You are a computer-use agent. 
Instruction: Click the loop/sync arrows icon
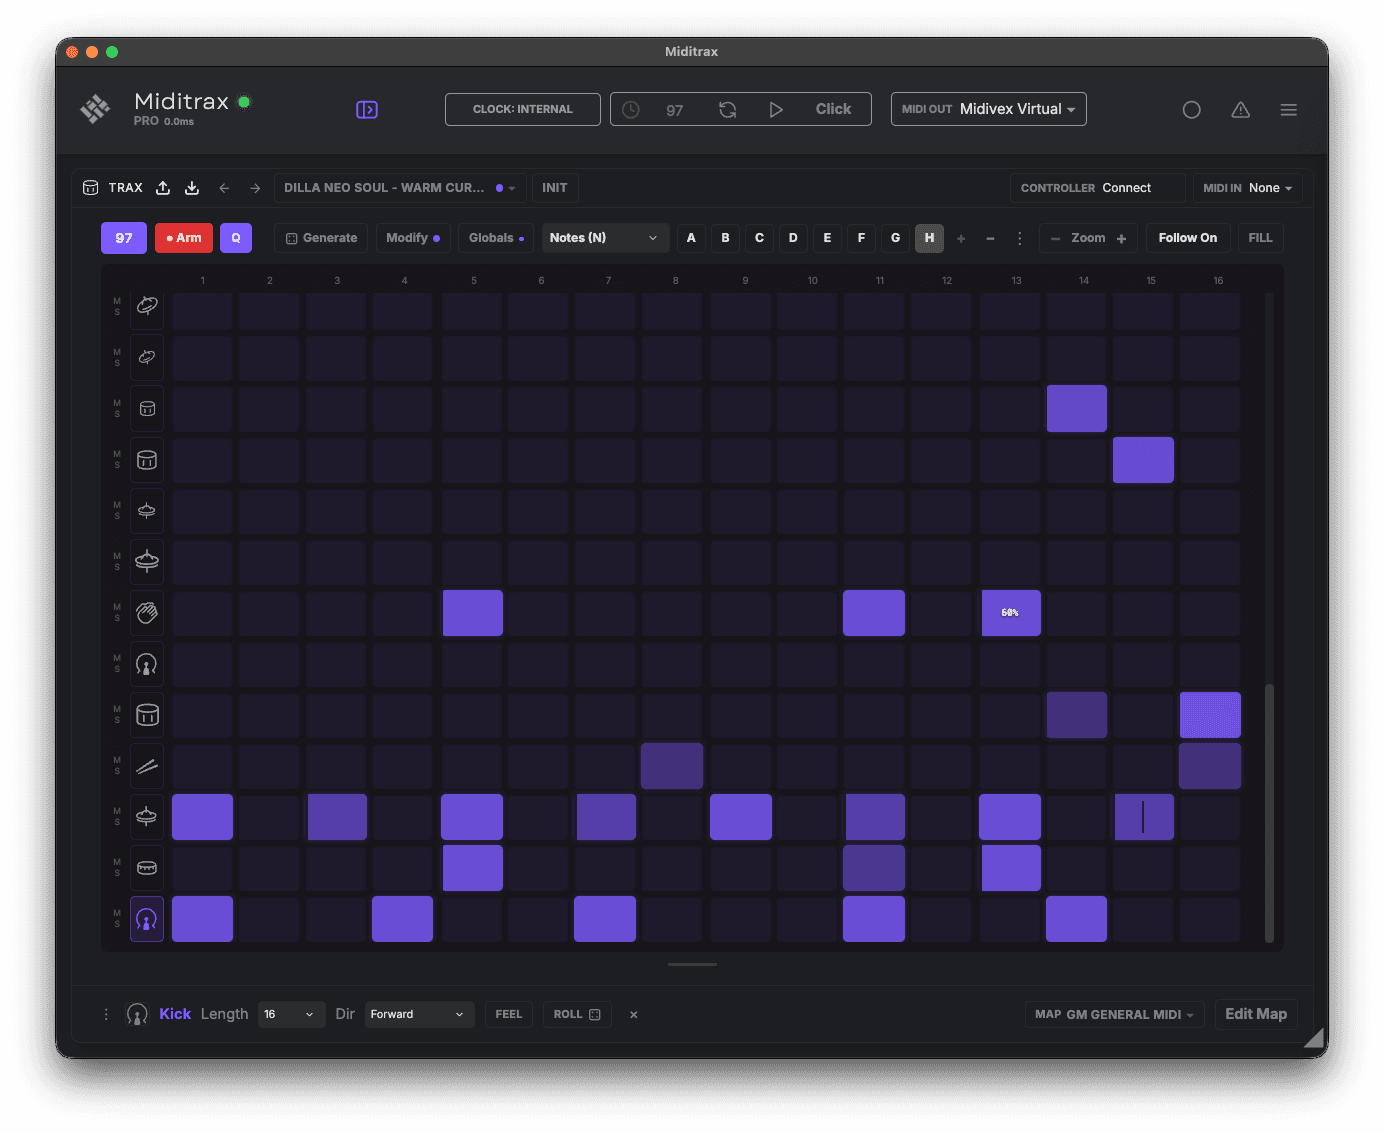coord(728,110)
